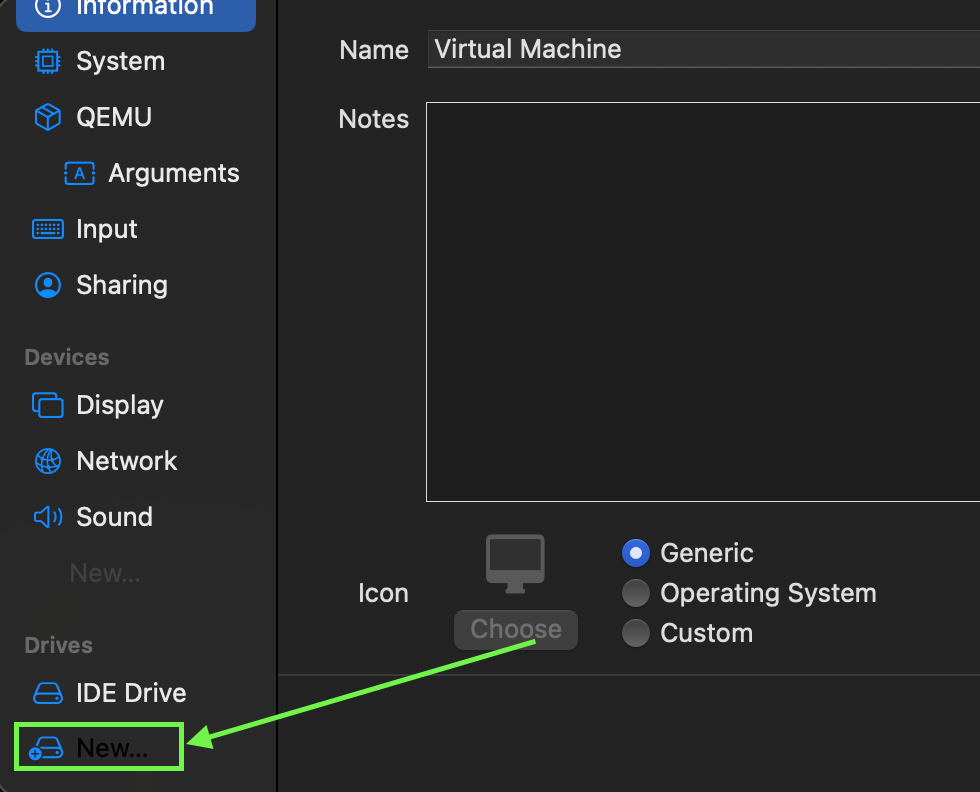Click New... under Devices section
Image resolution: width=980 pixels, height=792 pixels.
pos(105,573)
